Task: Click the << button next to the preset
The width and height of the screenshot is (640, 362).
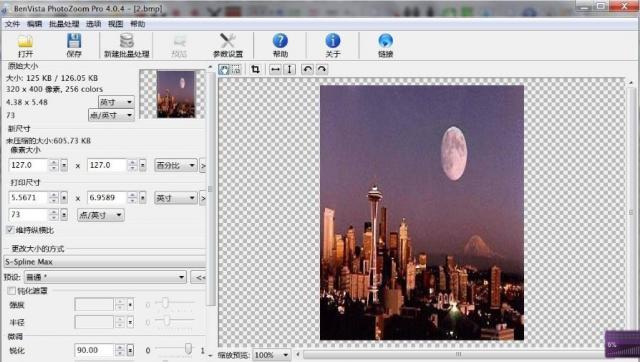Action: [x=199, y=277]
